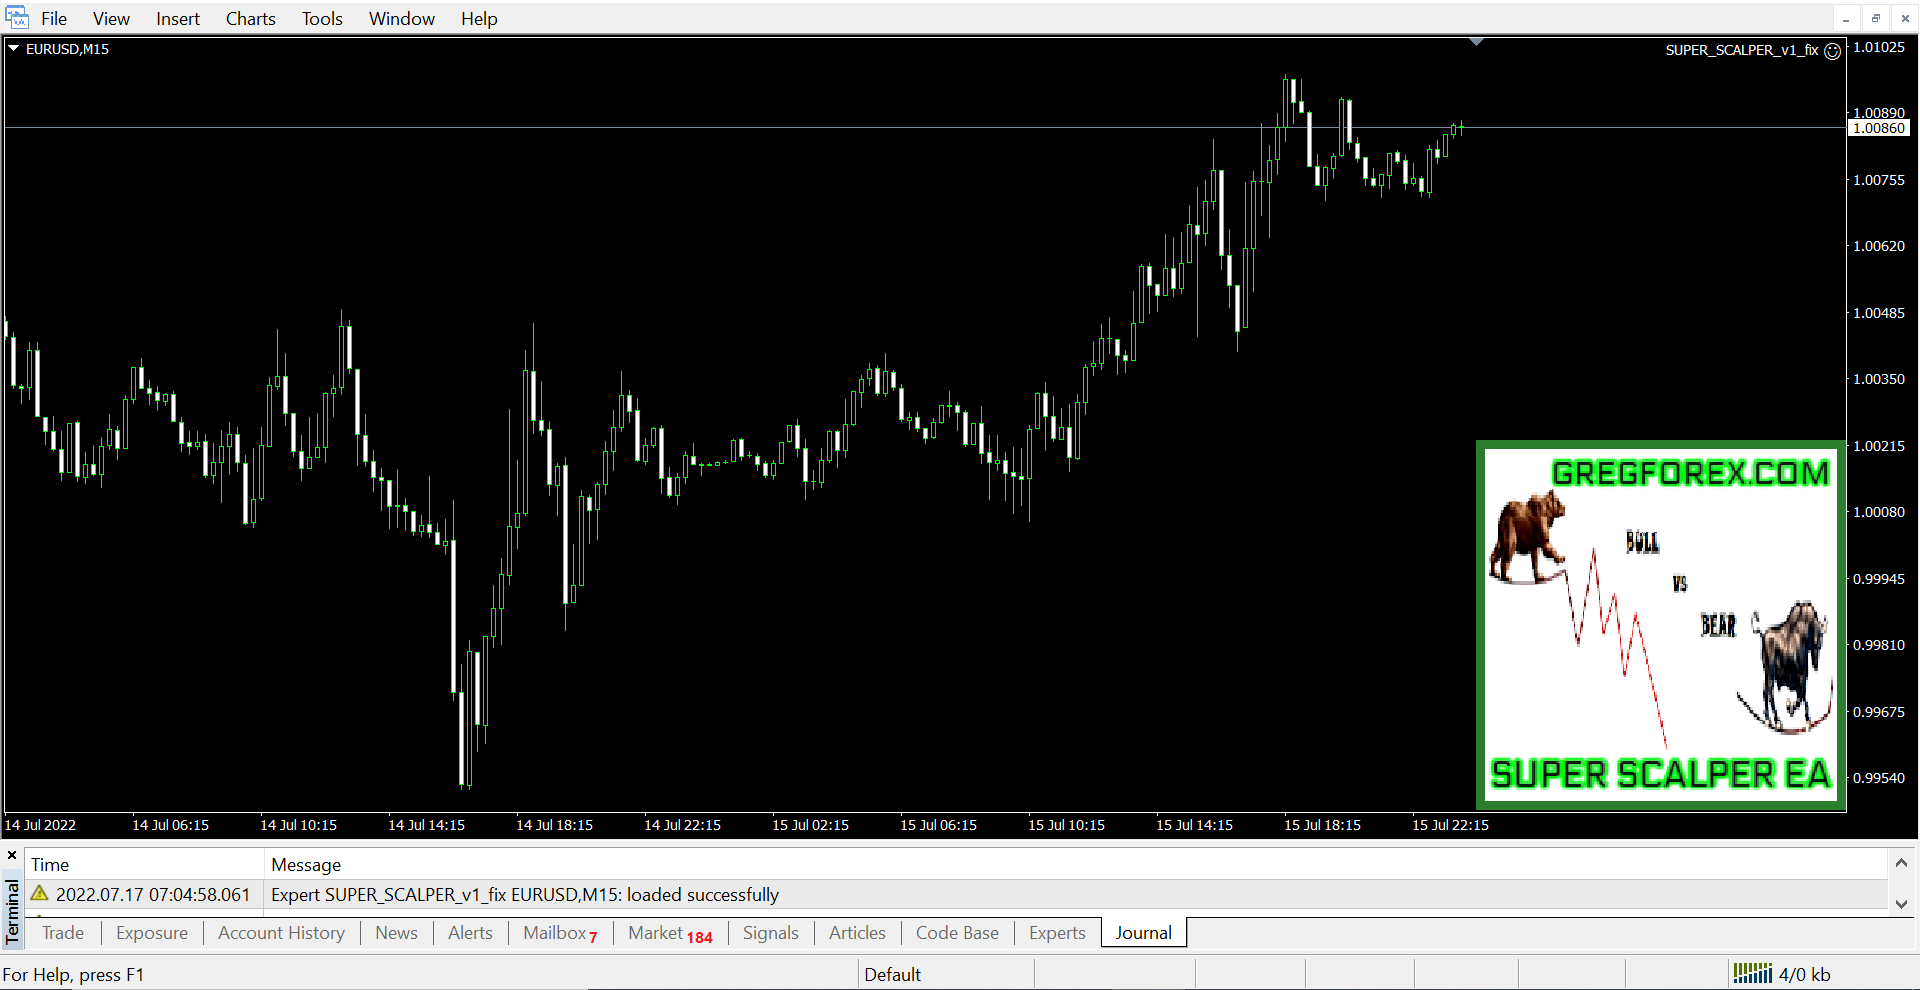Select the Default profile in status bar
The height and width of the screenshot is (990, 1920).
(x=892, y=974)
